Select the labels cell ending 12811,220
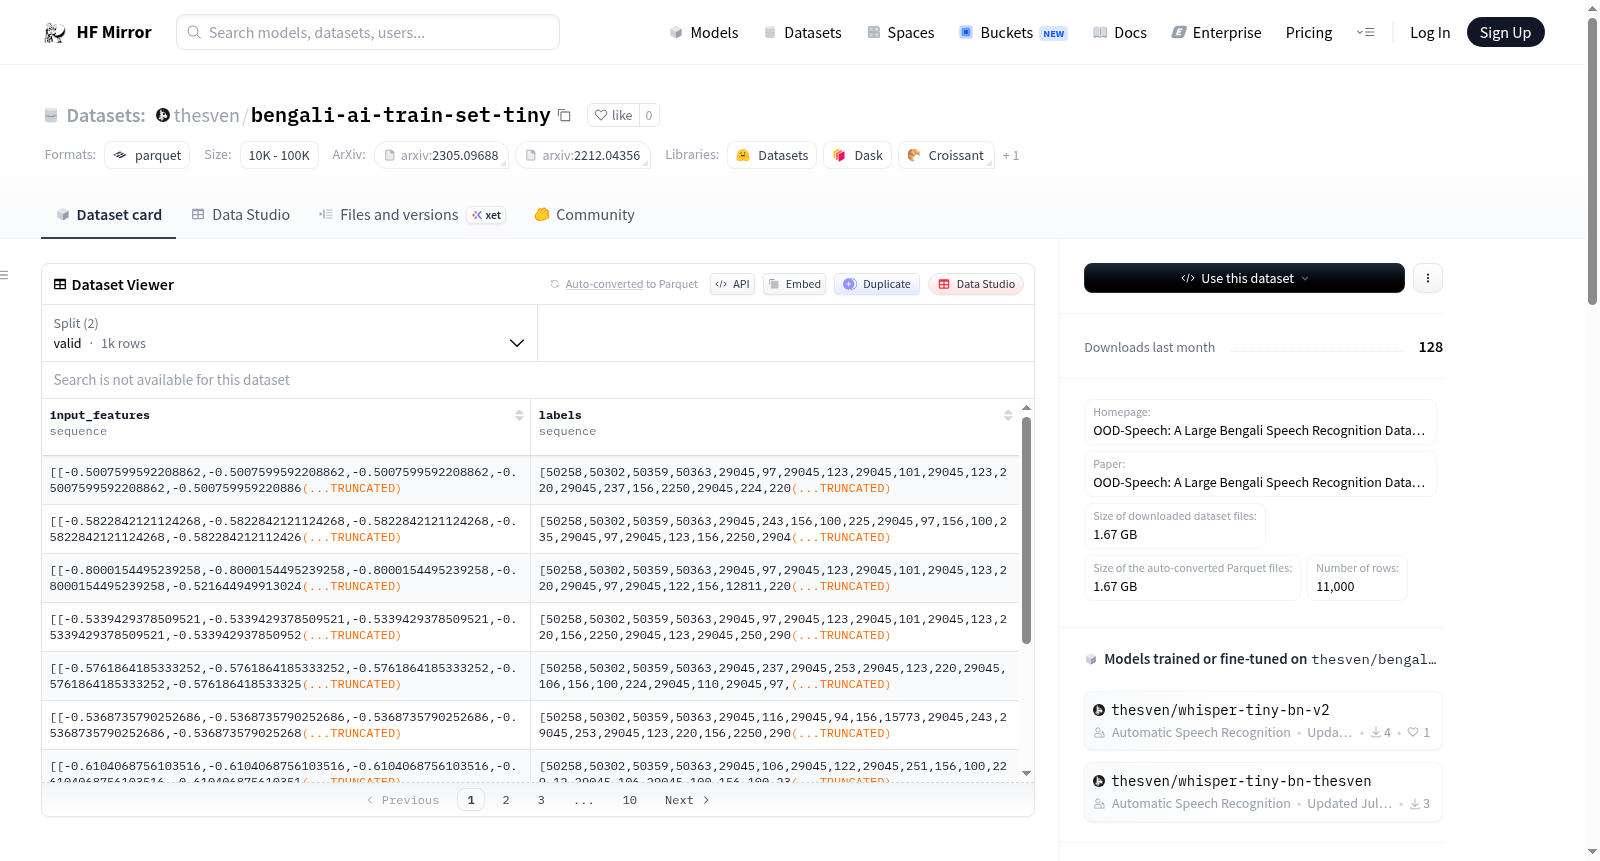This screenshot has height=861, width=1600. [775, 578]
